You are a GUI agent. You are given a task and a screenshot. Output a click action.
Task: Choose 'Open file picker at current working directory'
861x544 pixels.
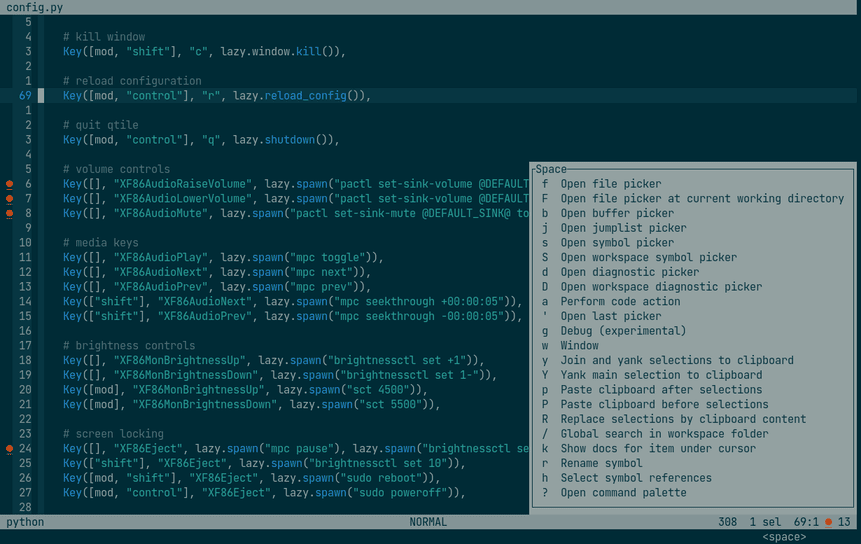click(692, 199)
